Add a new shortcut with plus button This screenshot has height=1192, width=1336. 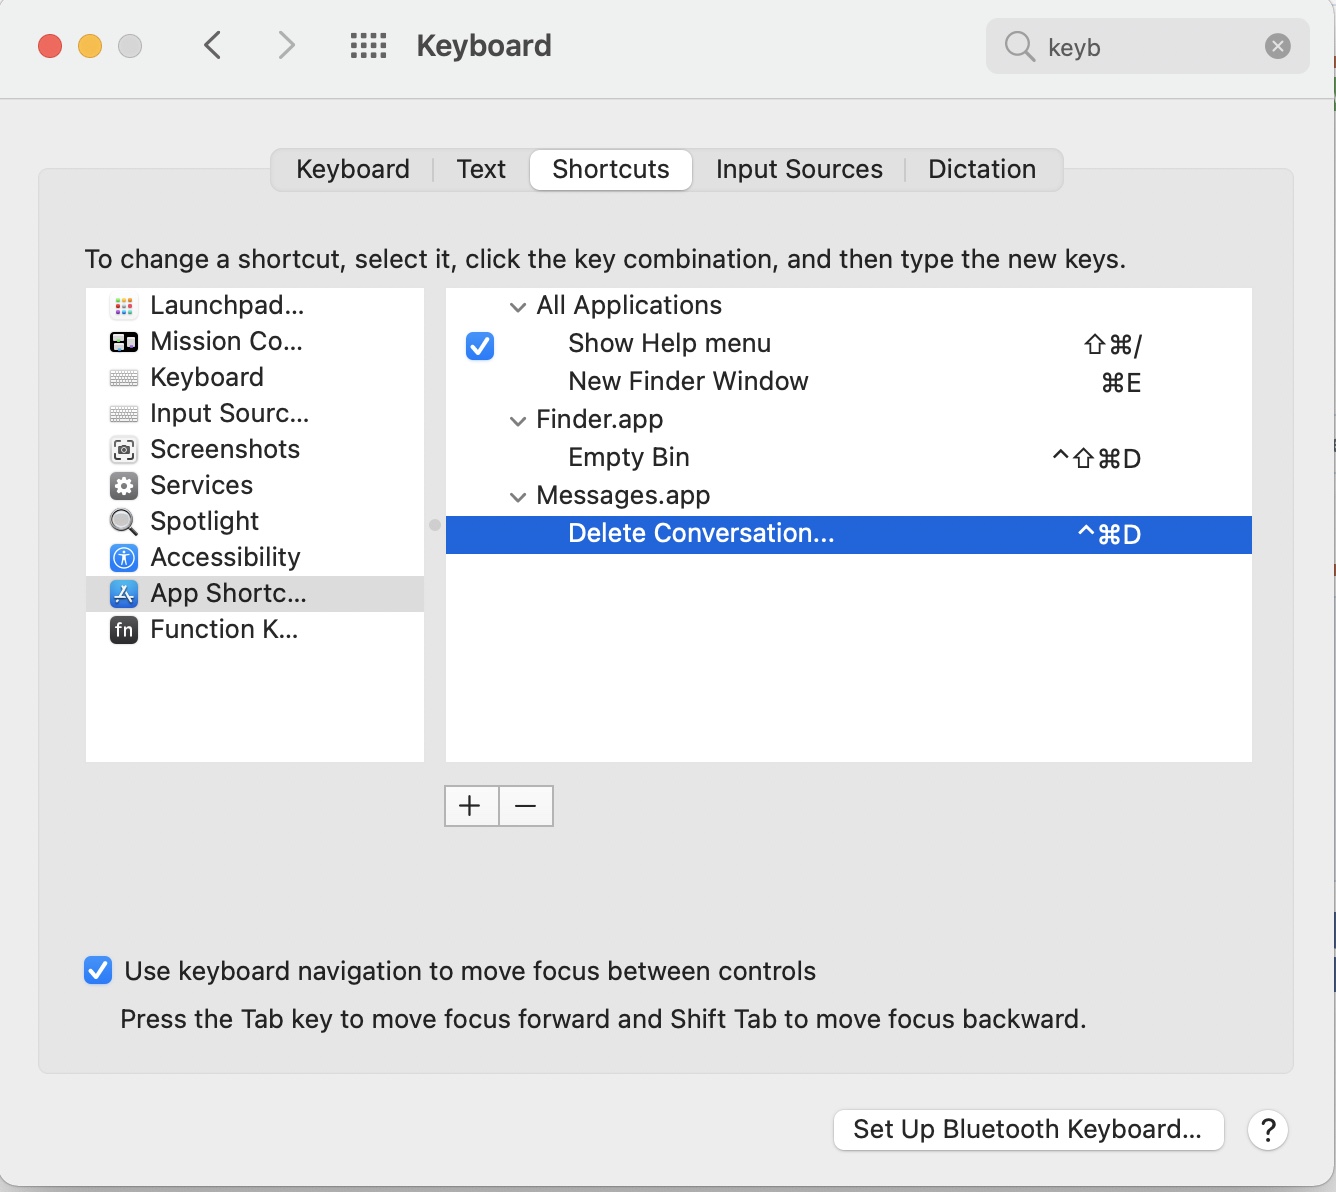pos(471,806)
